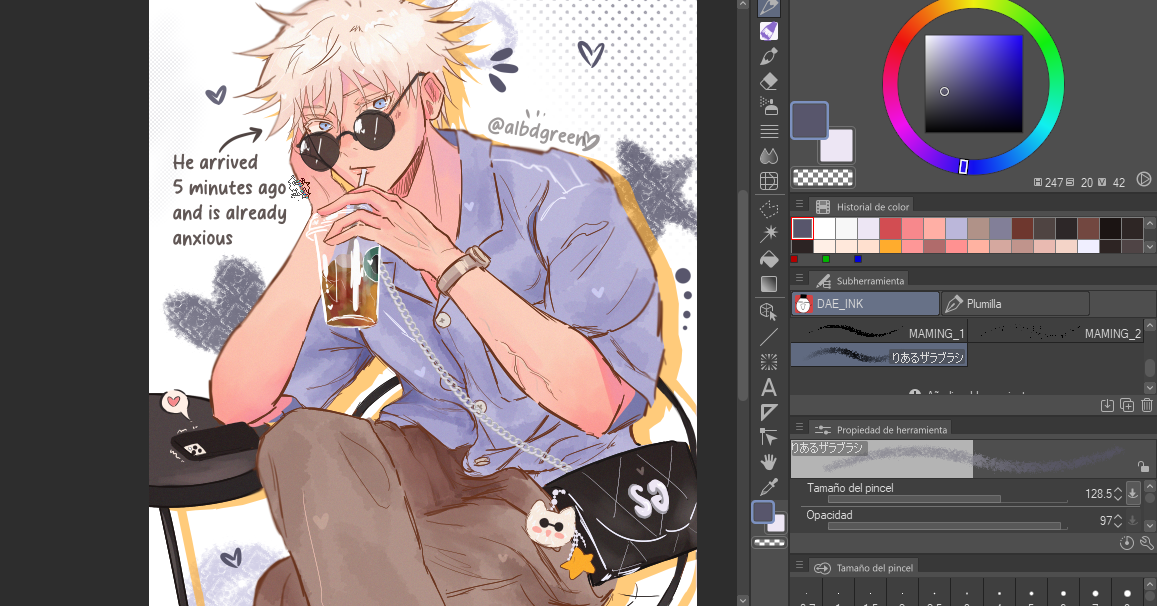Pick the Eyedropper tool
1157x606 pixels.
[769, 486]
